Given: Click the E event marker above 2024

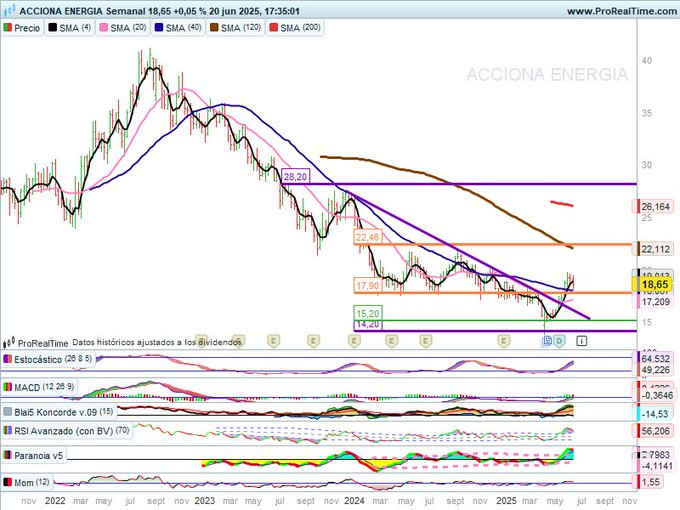Looking at the screenshot, I should (354, 341).
